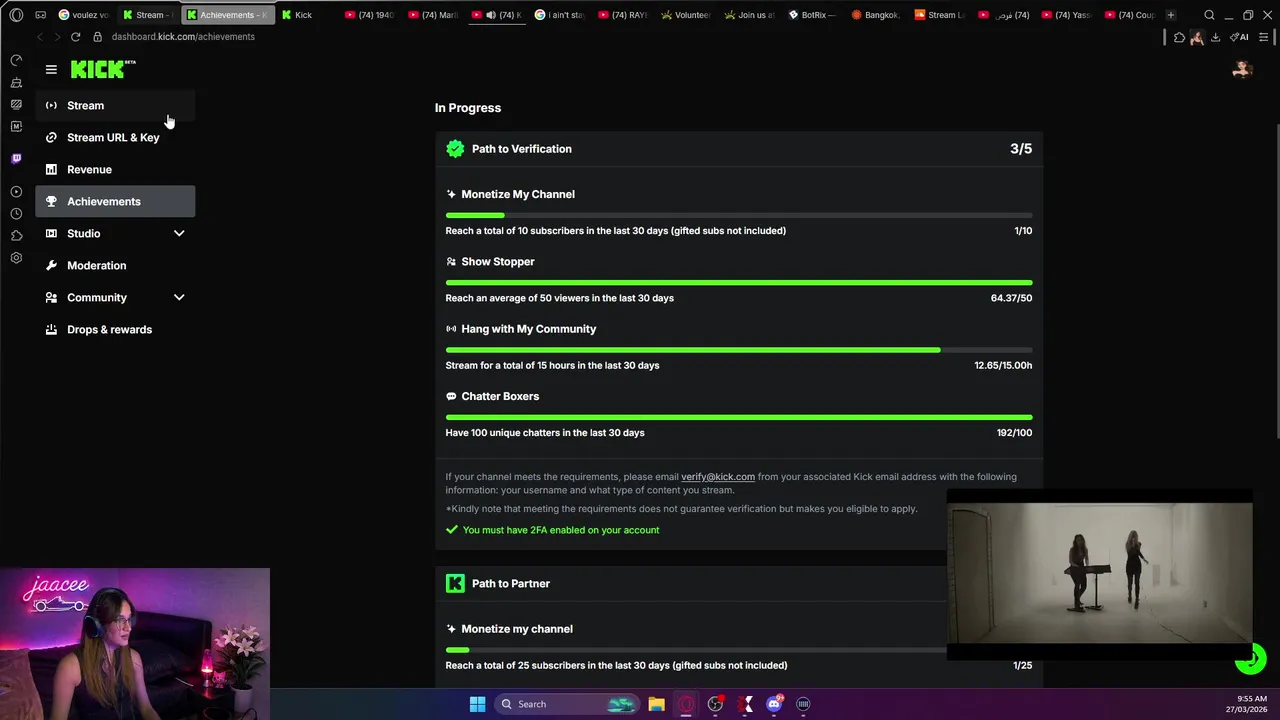This screenshot has width=1280, height=720.
Task: Open Drops & rewards
Action: tap(115, 329)
